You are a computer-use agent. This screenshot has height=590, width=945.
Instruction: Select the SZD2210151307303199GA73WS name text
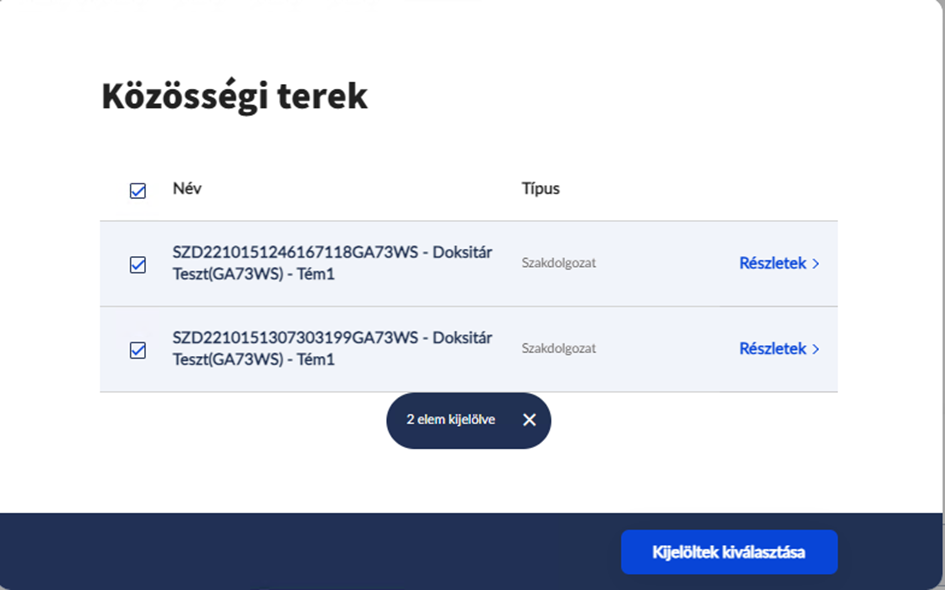(294, 337)
